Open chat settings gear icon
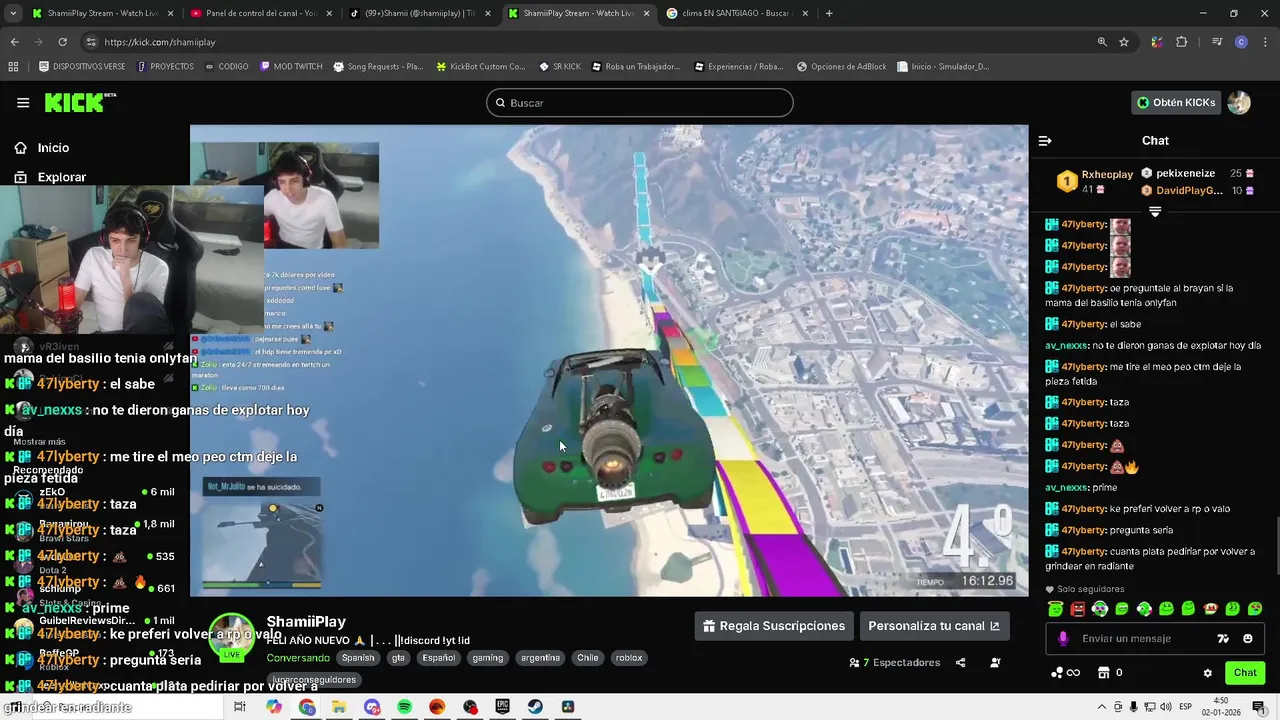Image resolution: width=1280 pixels, height=720 pixels. click(1207, 673)
